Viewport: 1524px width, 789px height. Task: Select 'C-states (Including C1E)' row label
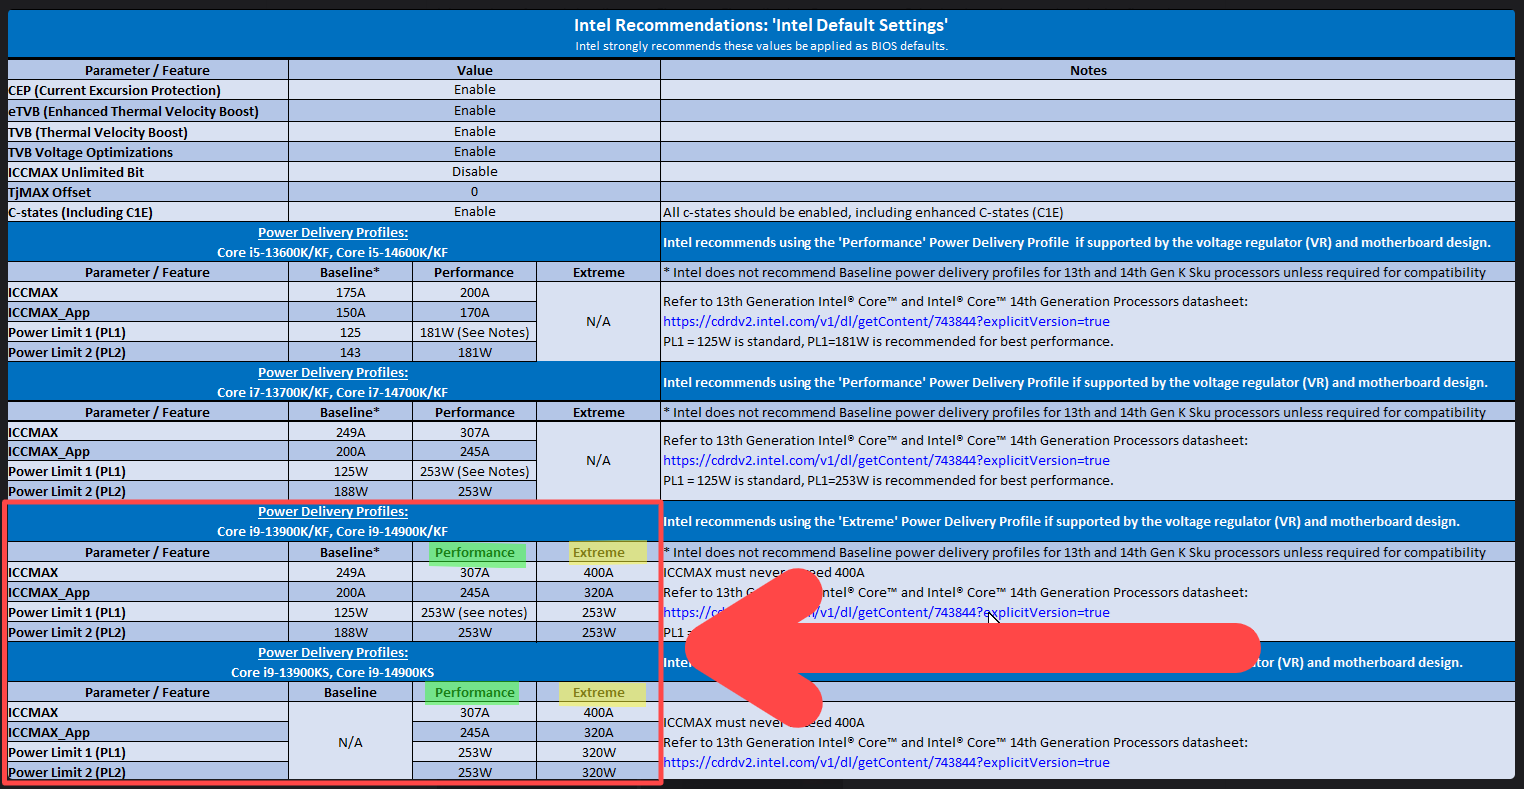pos(80,212)
